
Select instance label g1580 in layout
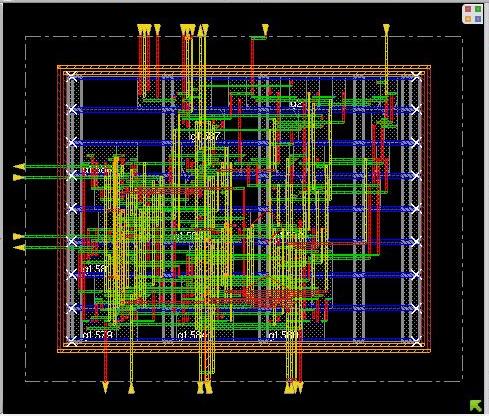coord(283,335)
